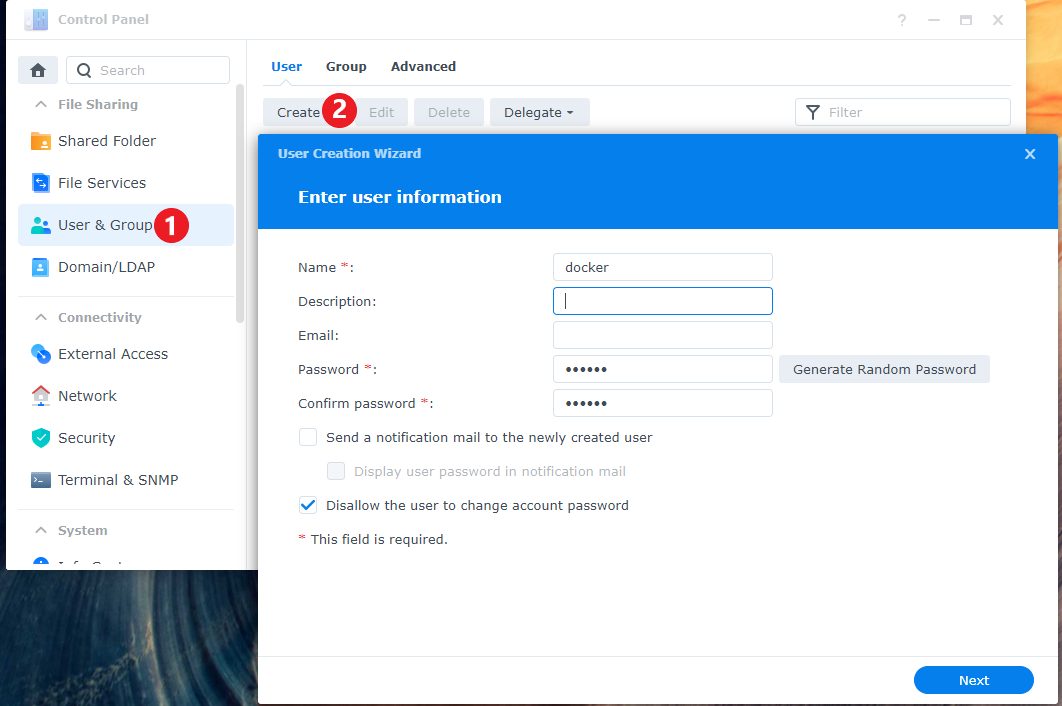
Task: Open External Access from sidebar icon
Action: click(41, 354)
